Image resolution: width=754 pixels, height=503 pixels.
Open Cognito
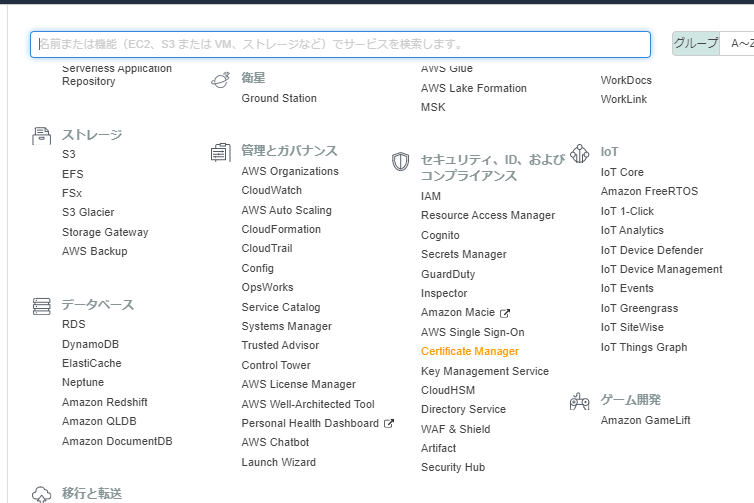[x=440, y=236]
